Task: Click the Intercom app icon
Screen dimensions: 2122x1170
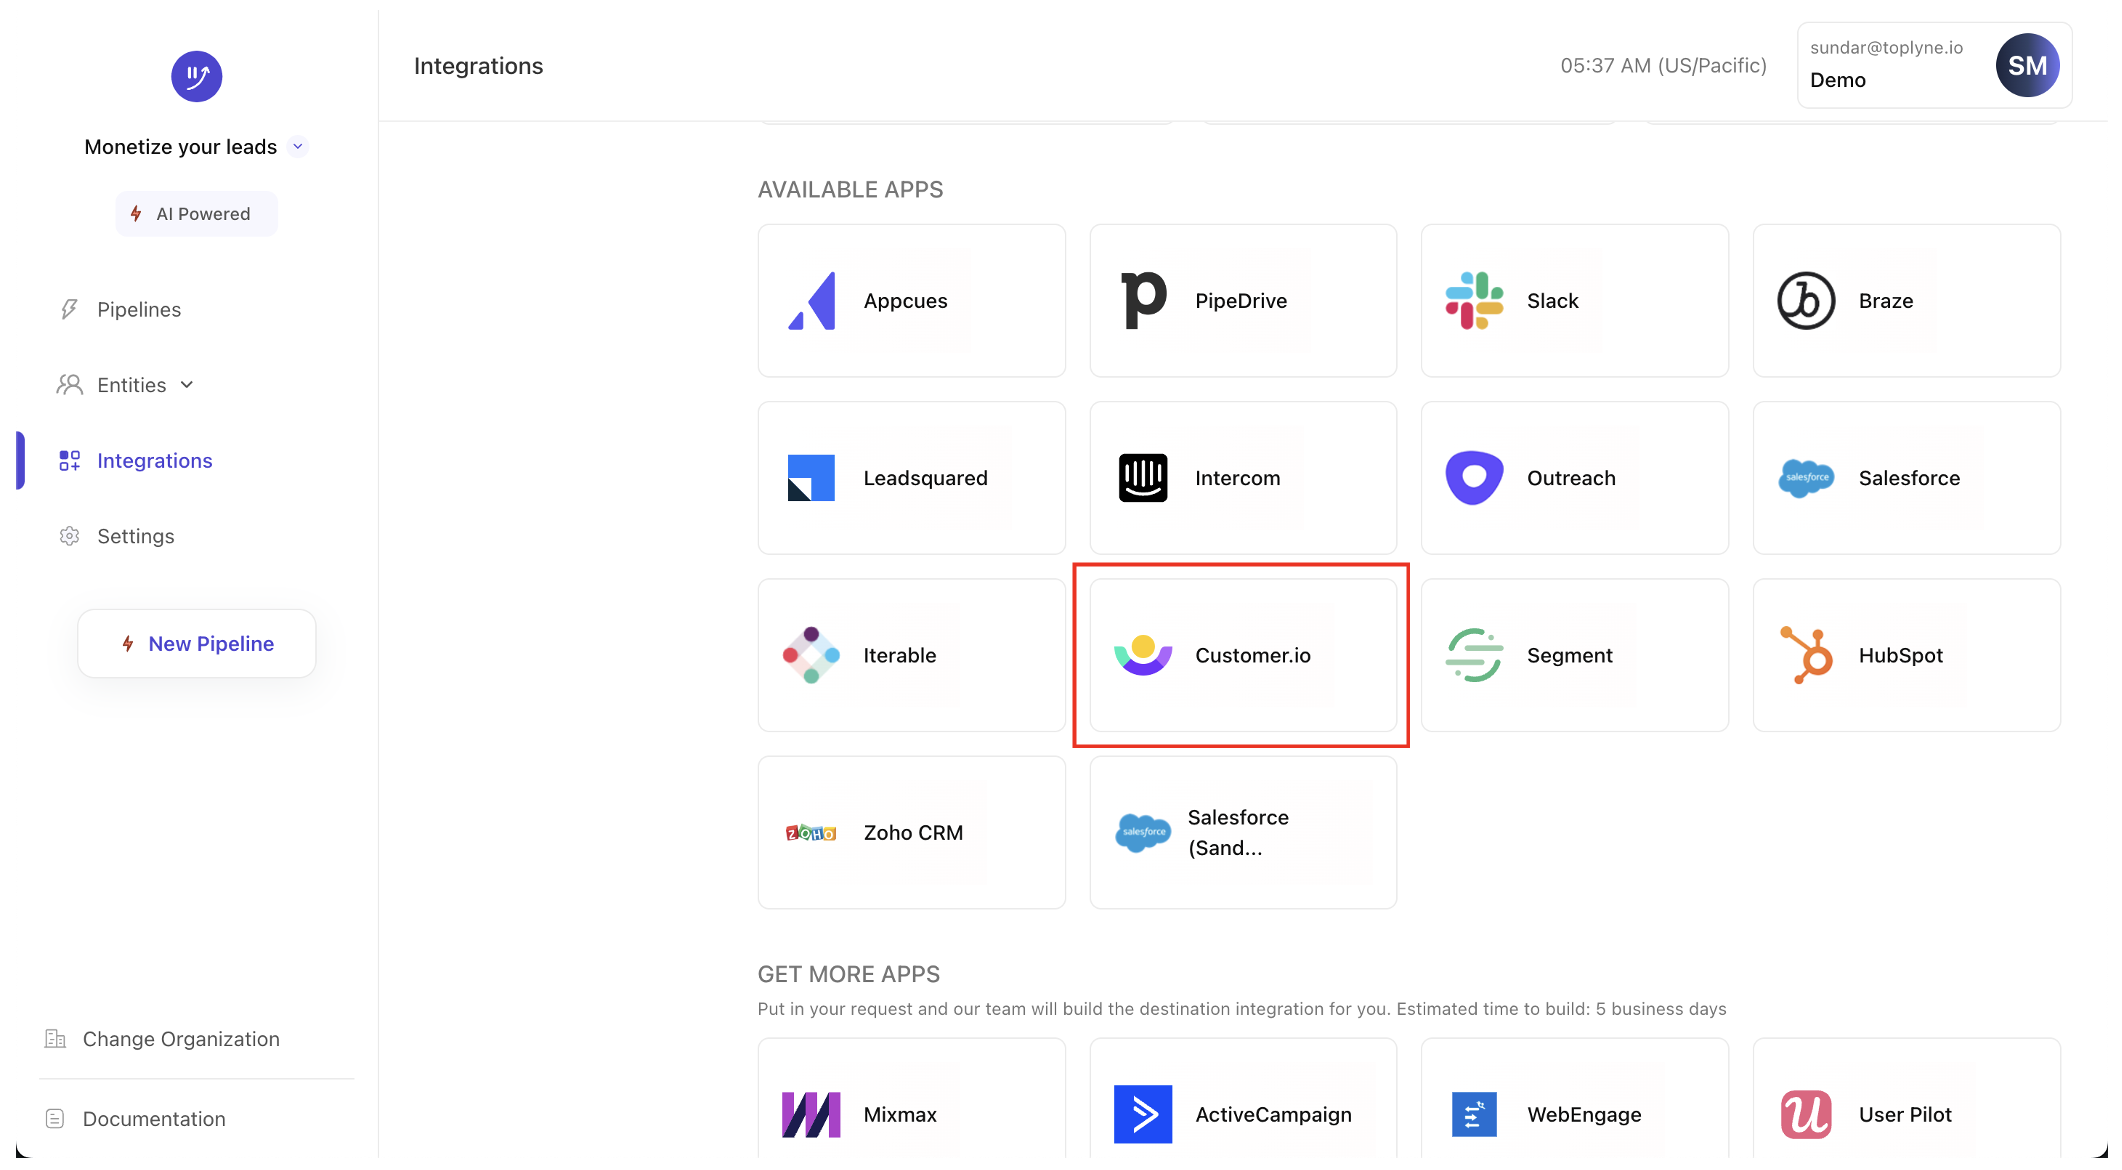Action: tap(1143, 478)
